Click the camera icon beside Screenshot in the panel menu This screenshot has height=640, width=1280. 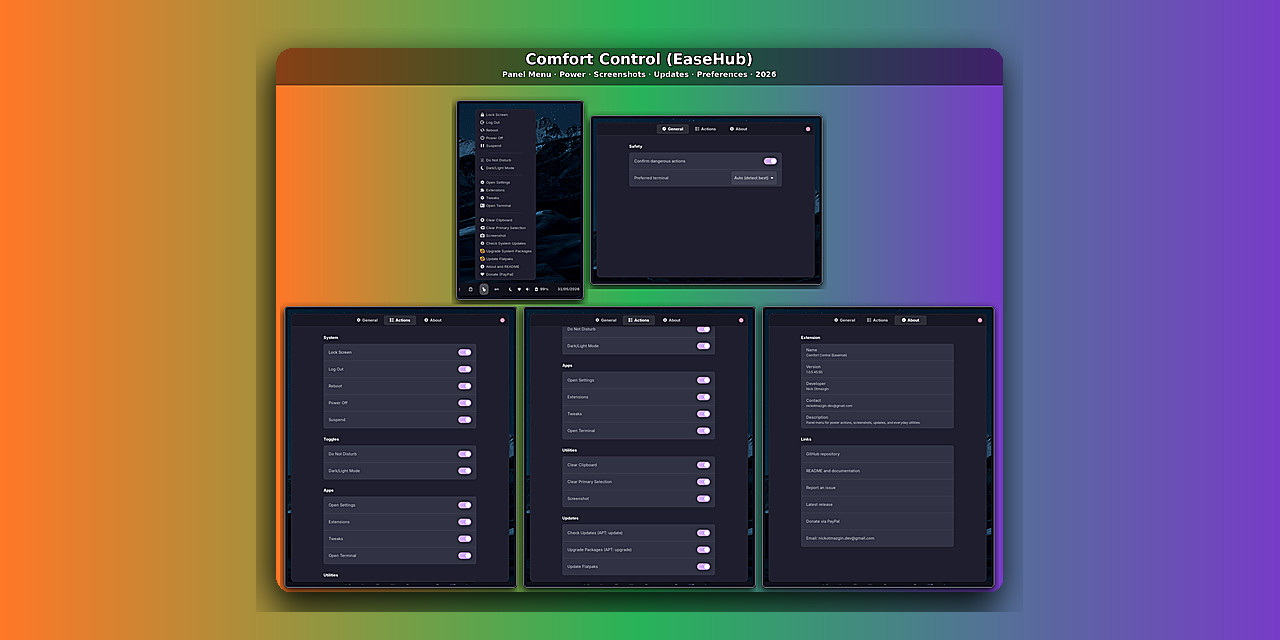(481, 236)
